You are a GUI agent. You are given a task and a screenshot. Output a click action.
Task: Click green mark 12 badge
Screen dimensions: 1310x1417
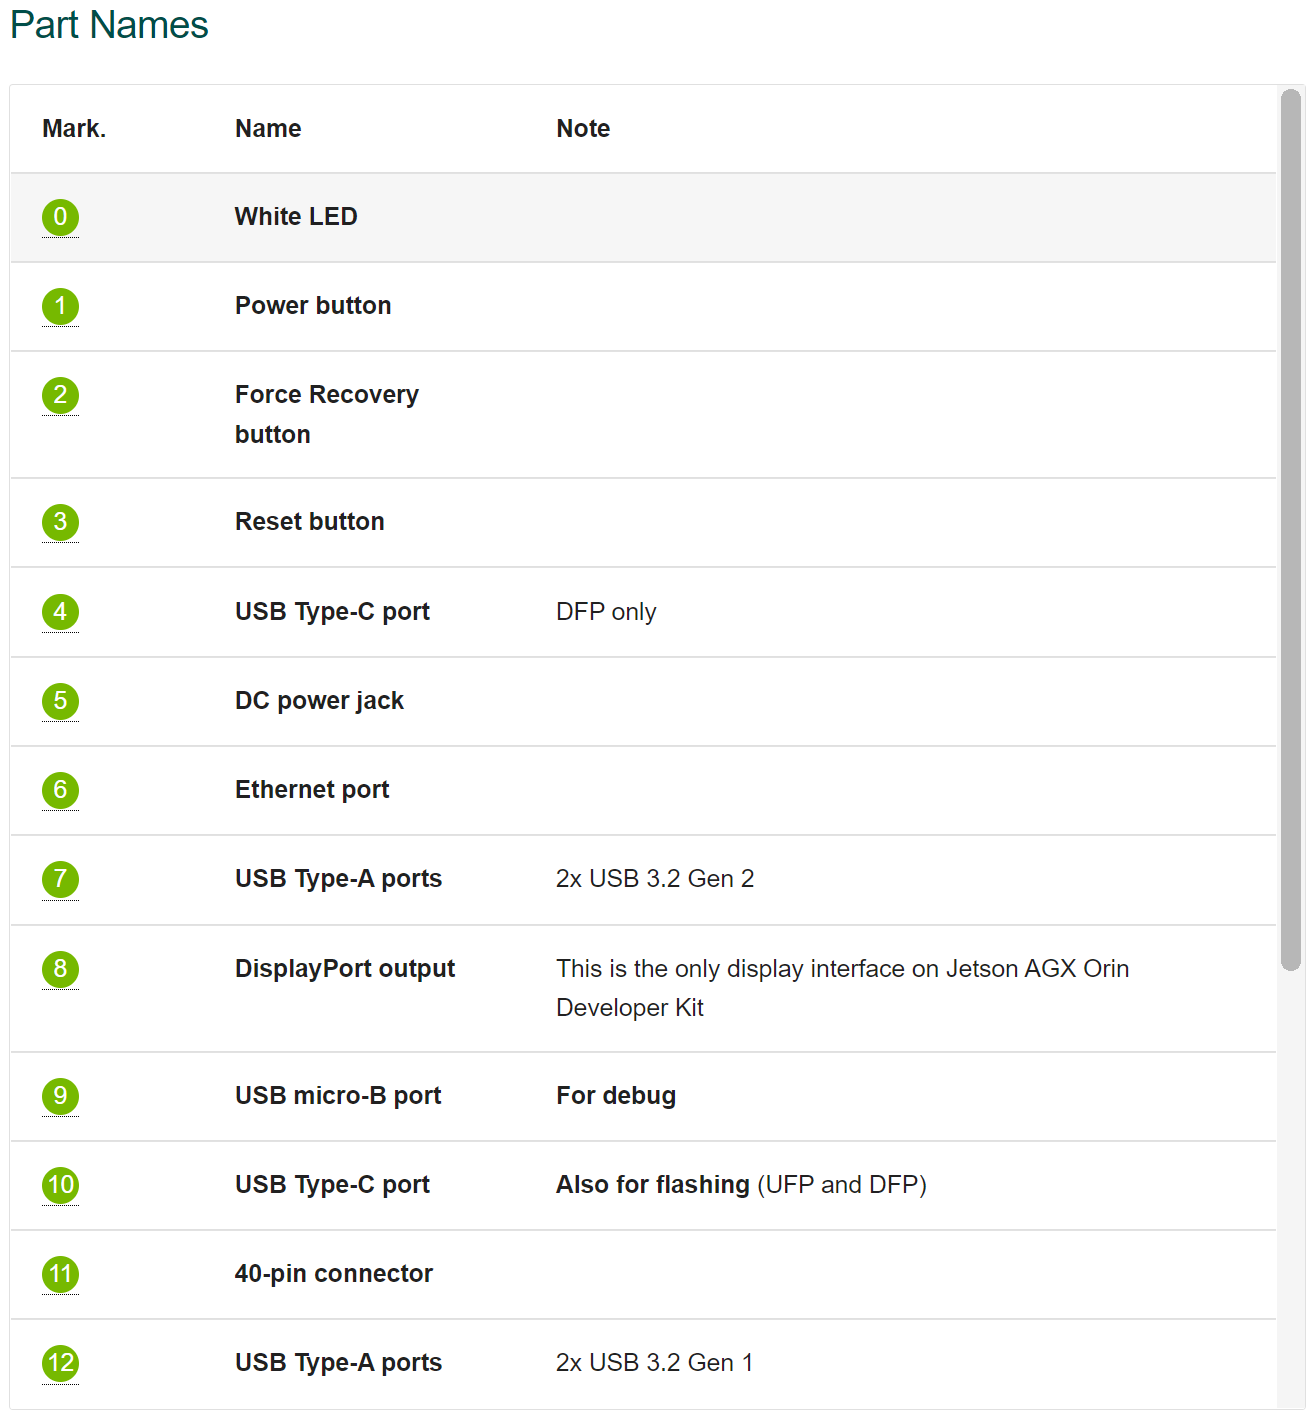point(60,1363)
